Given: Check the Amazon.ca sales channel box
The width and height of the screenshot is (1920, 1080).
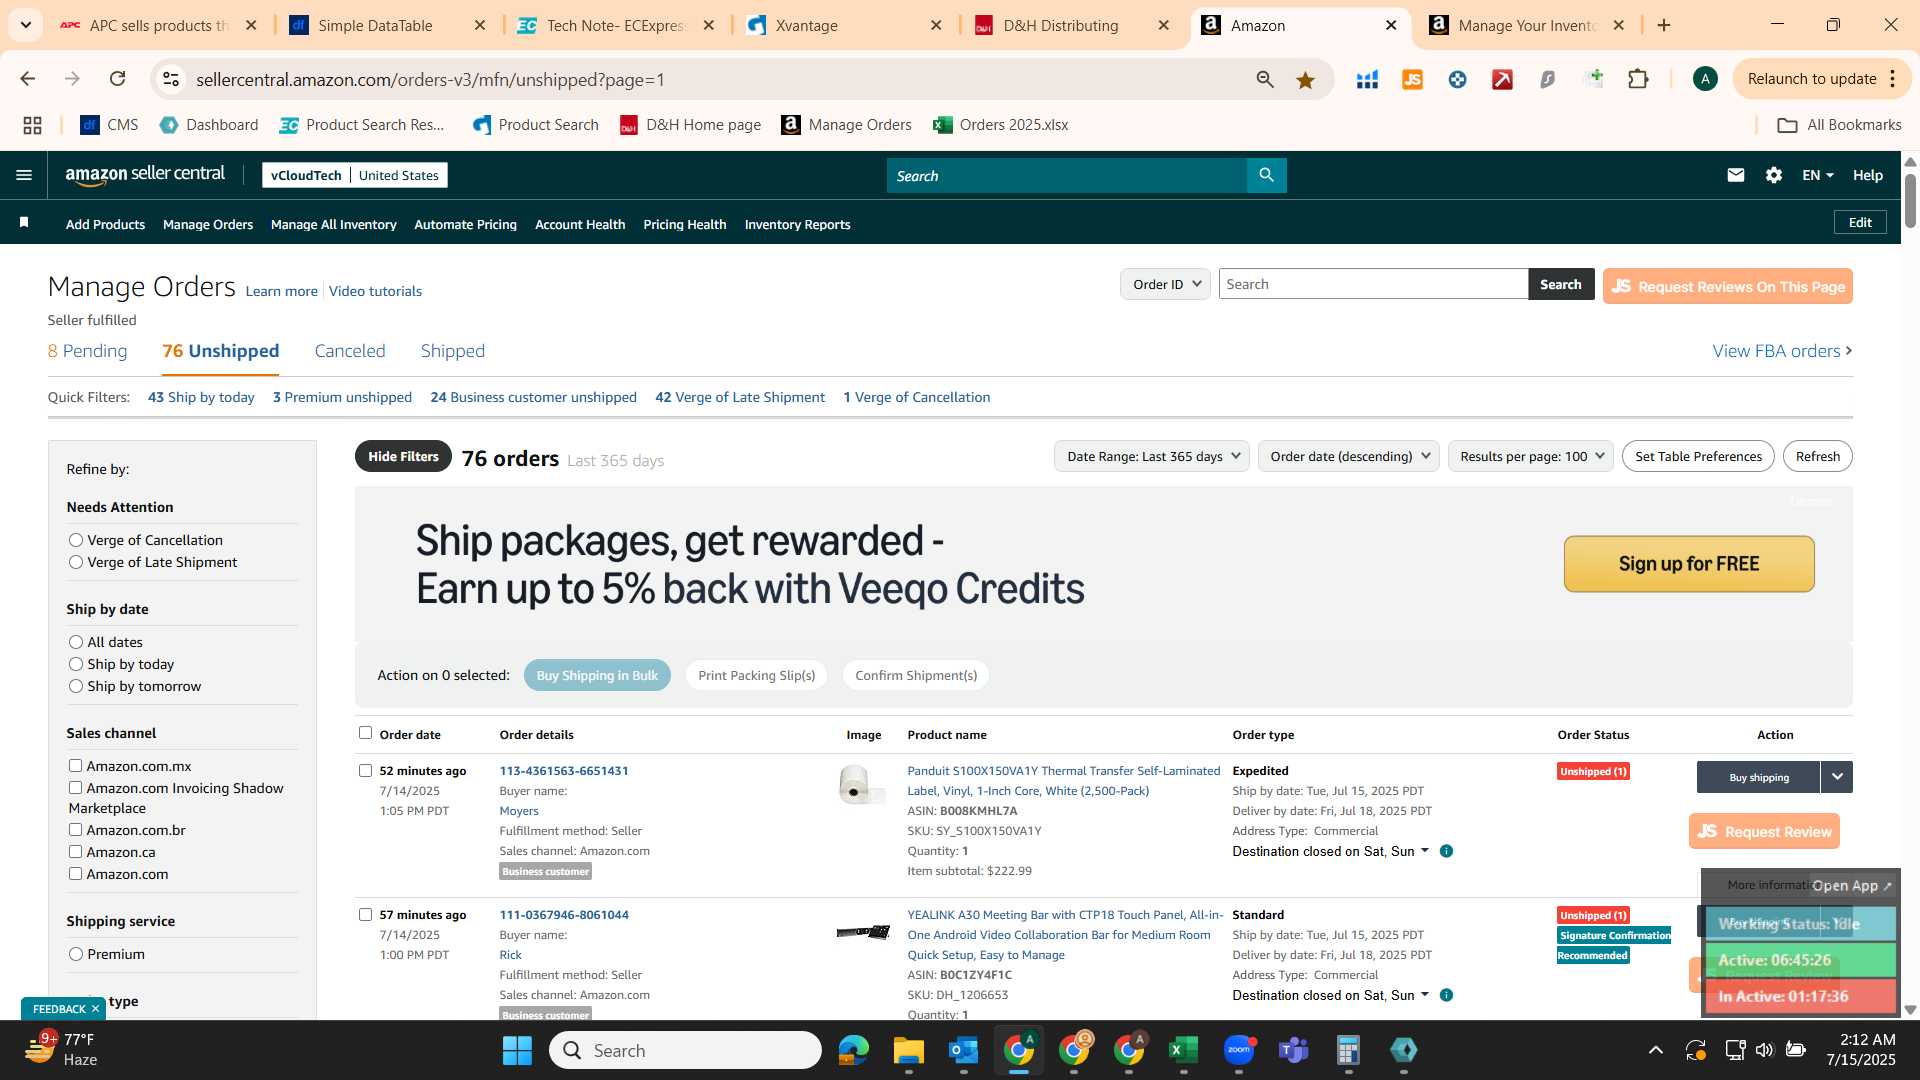Looking at the screenshot, I should tap(75, 852).
